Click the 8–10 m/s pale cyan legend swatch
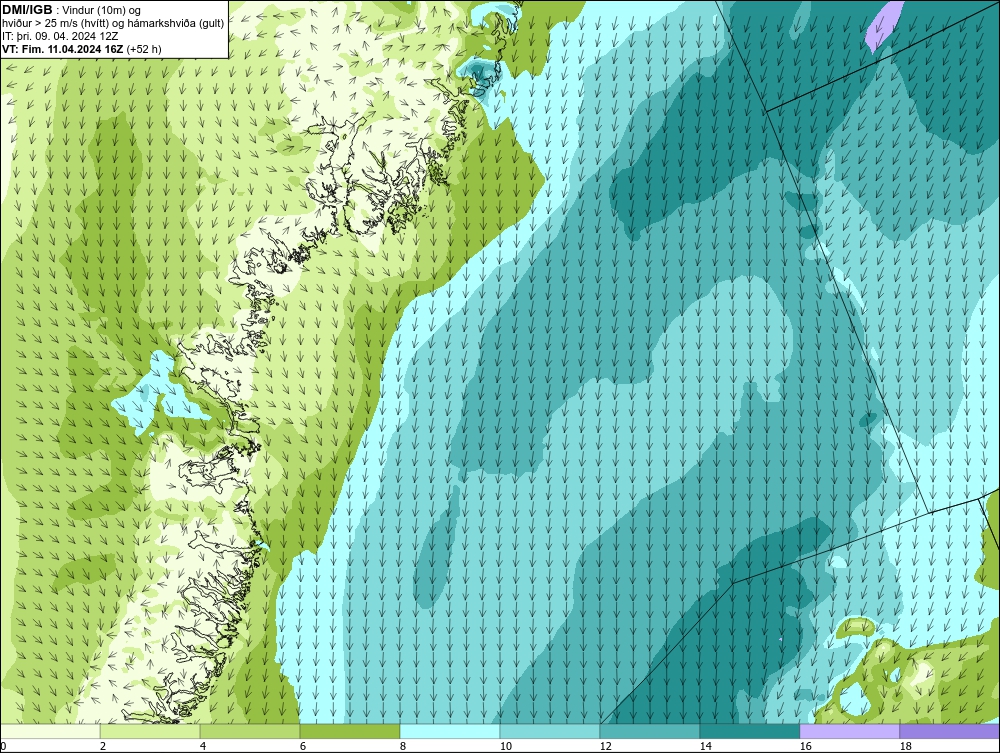Screen dimensions: 1000x753 click(450, 731)
